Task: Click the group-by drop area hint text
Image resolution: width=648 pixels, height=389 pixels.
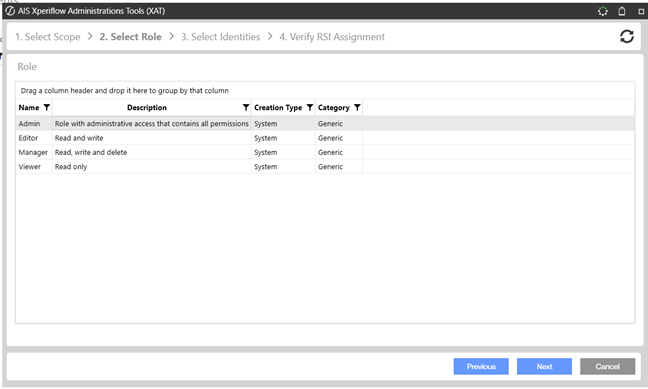Action: click(124, 91)
